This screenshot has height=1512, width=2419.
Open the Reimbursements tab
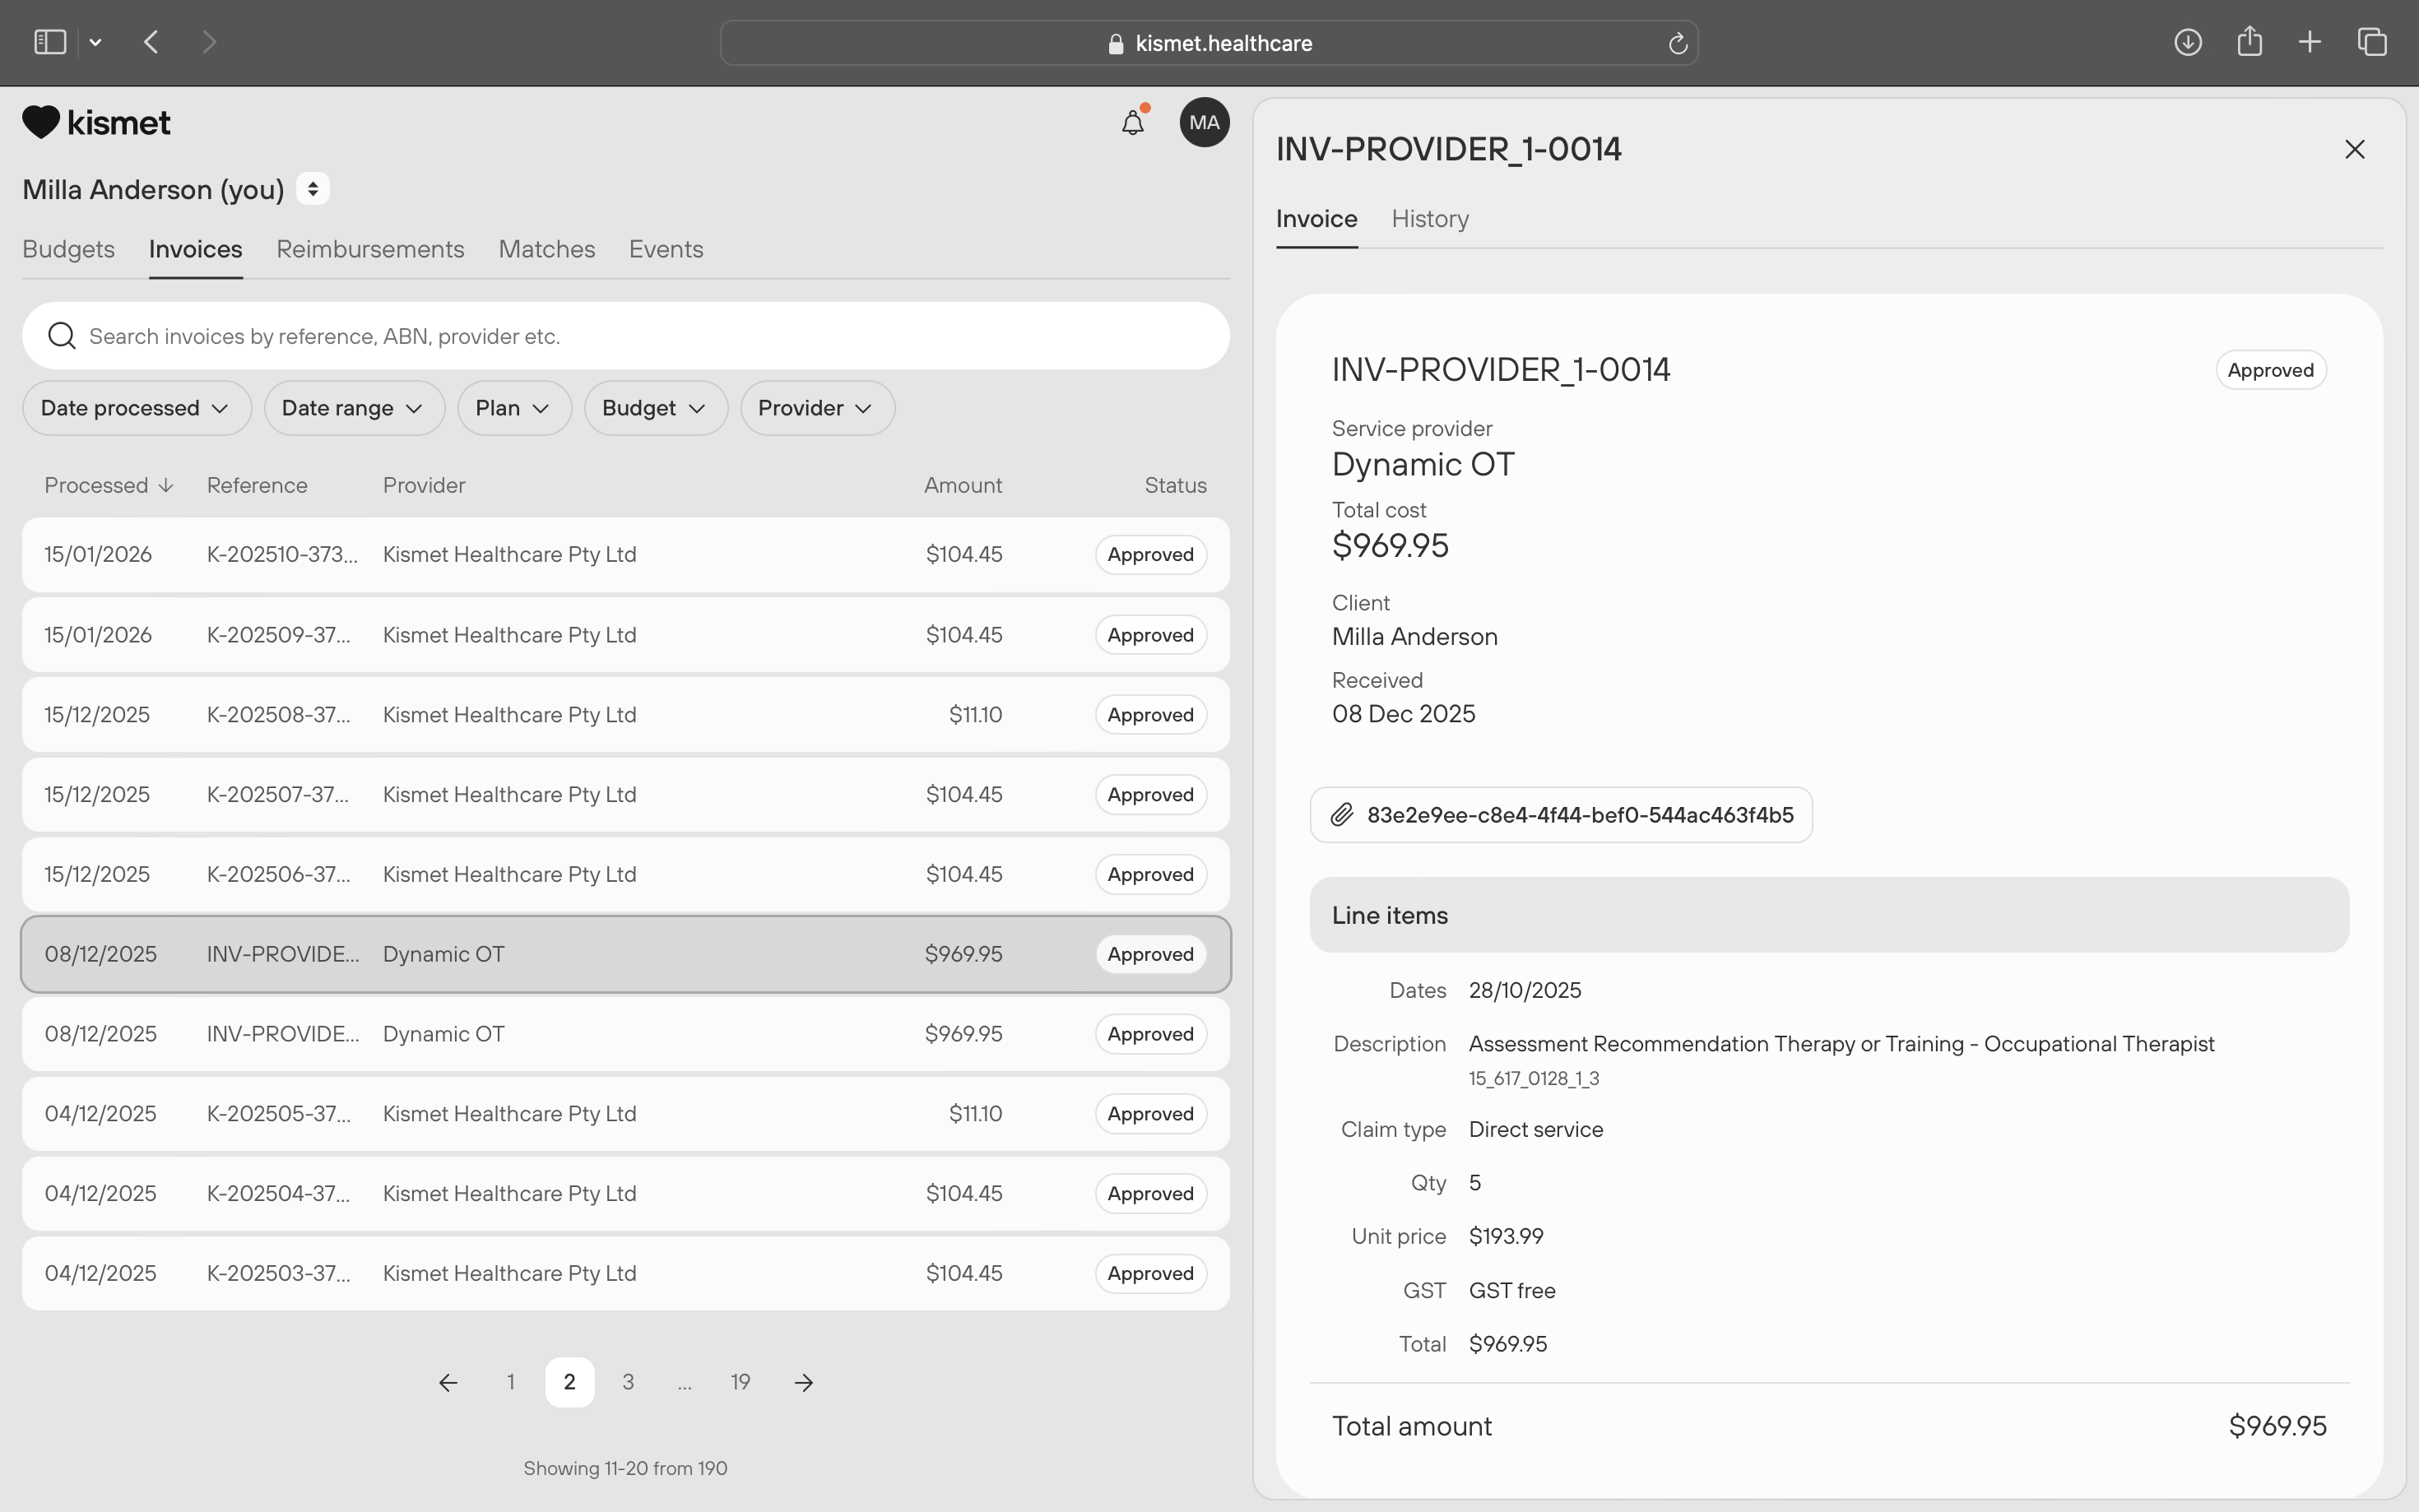tap(370, 249)
